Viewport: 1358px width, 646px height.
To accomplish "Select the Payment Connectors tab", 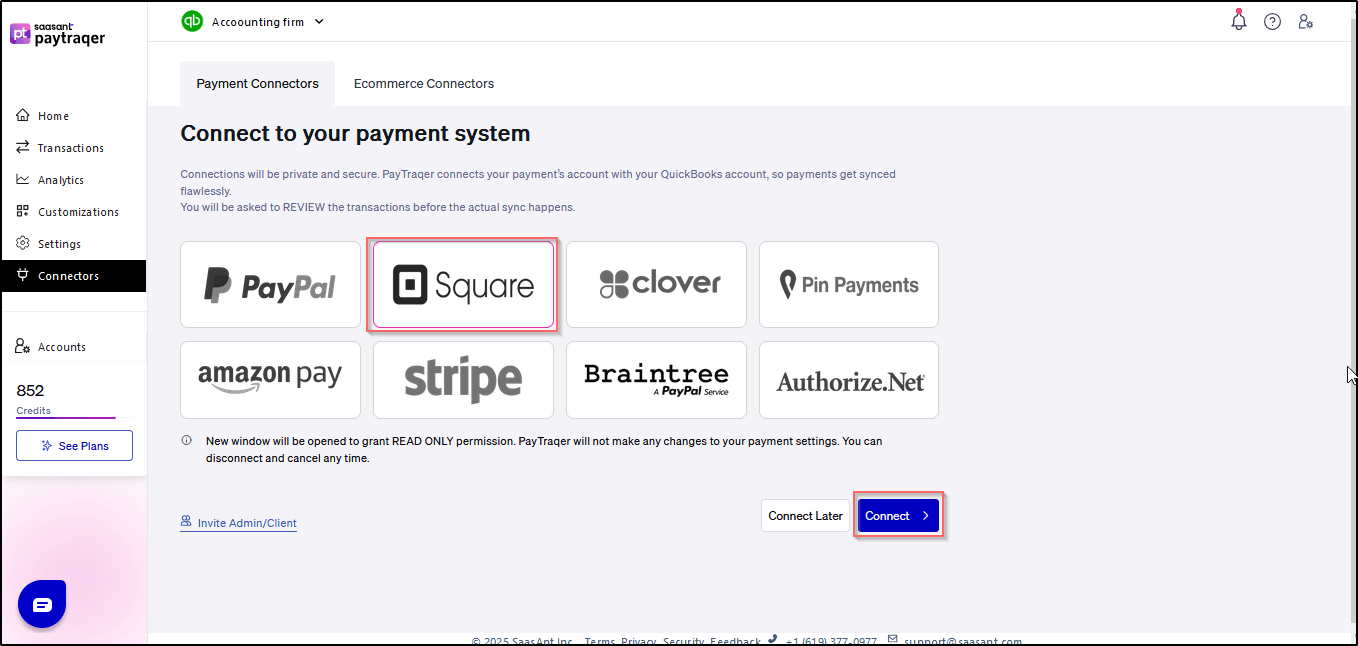I will [257, 84].
